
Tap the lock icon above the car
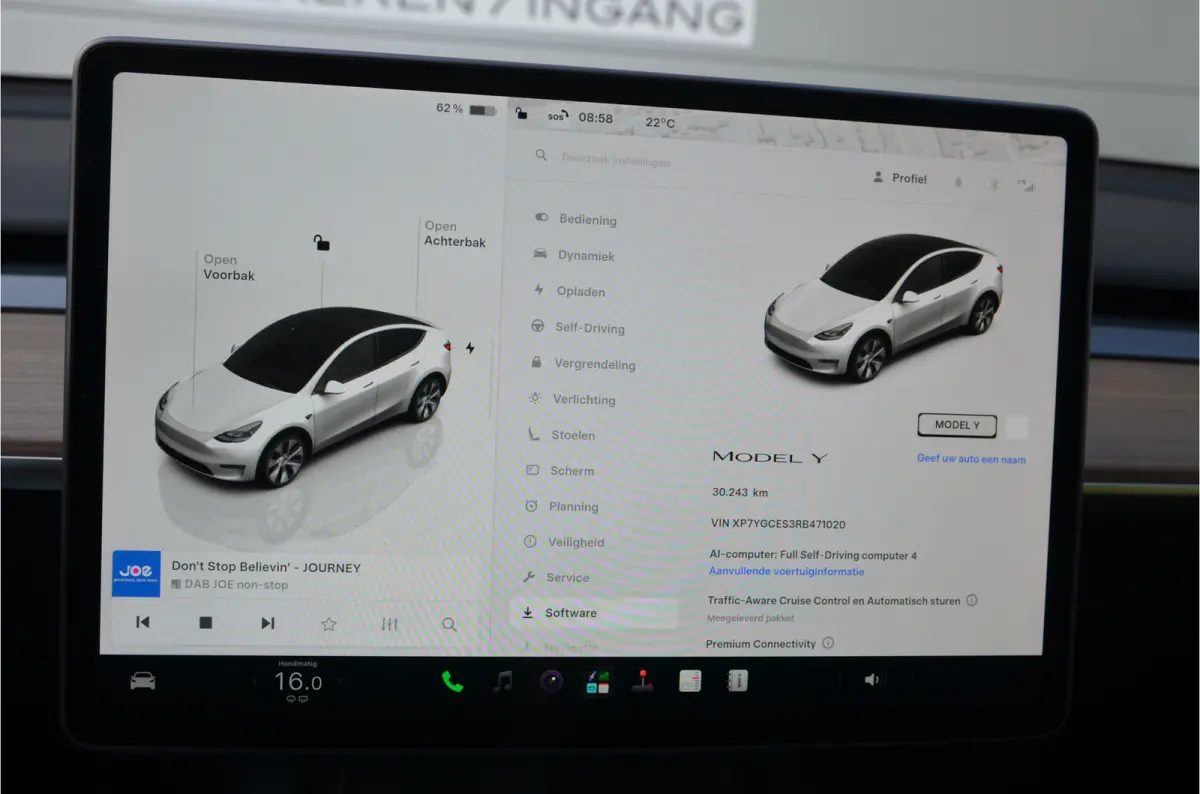coord(321,242)
